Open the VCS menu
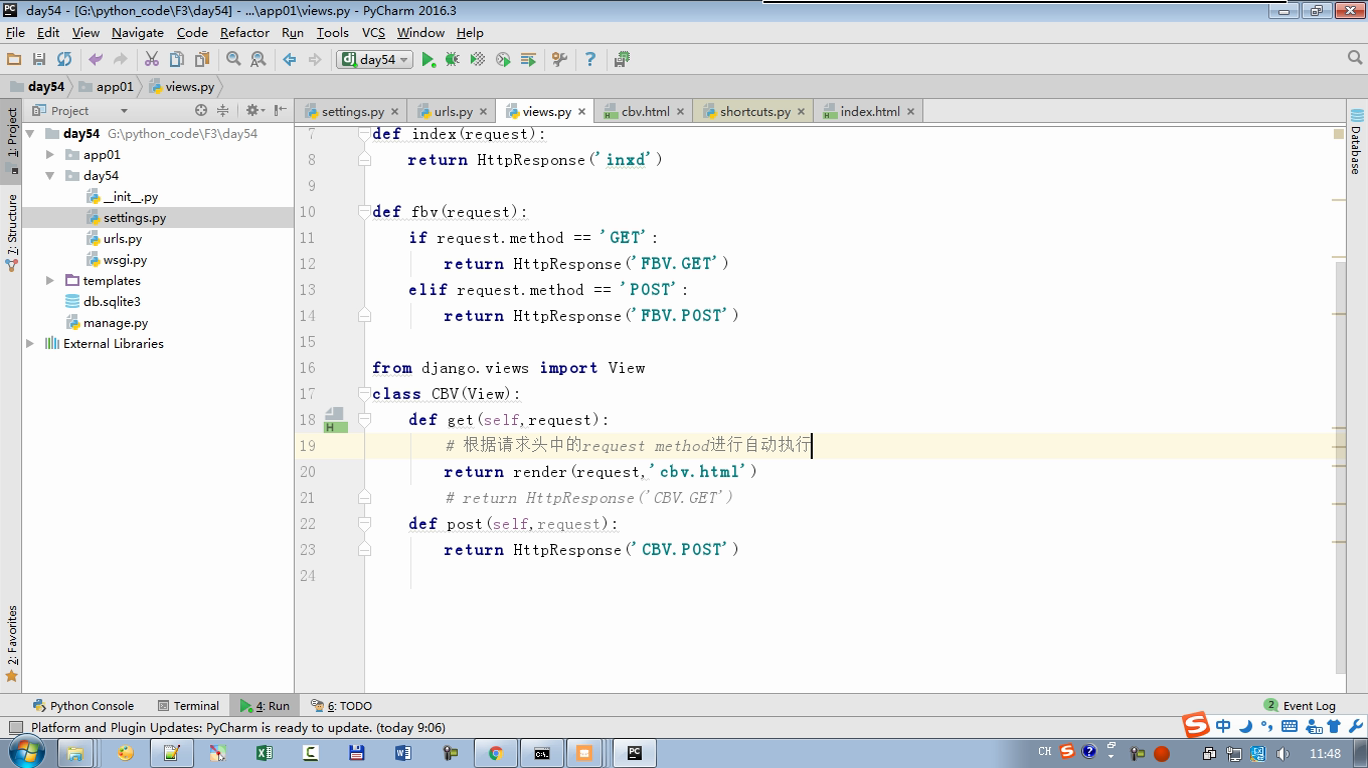 373,33
